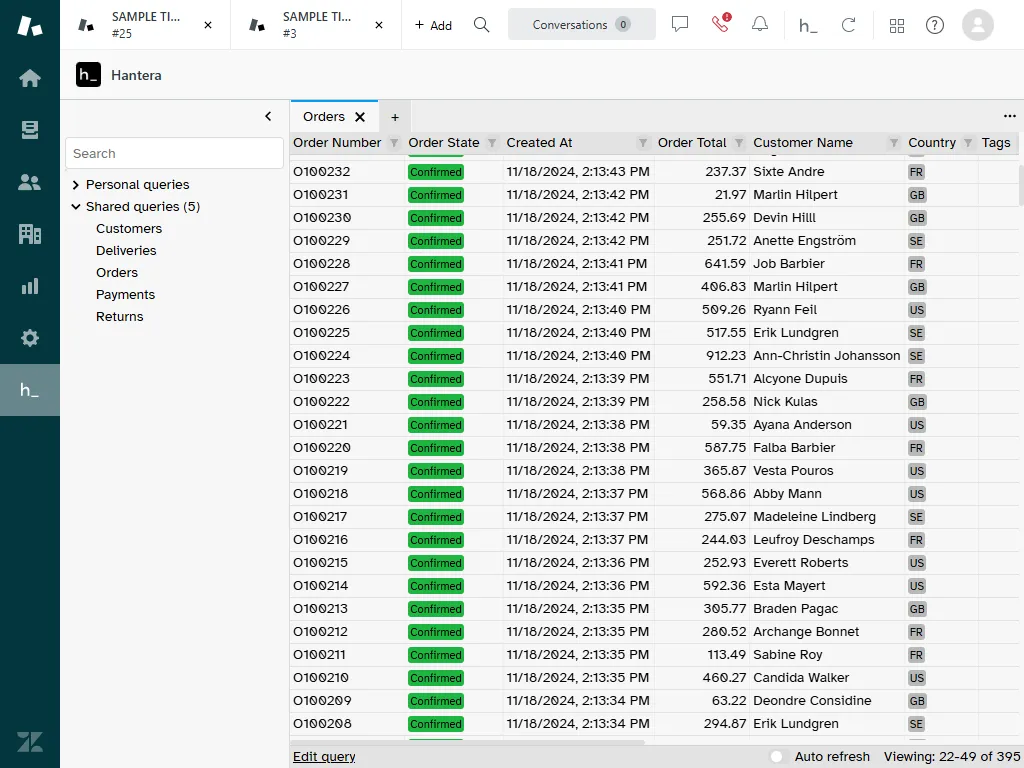Navigate home using the sidebar house icon
Image resolution: width=1024 pixels, height=768 pixels.
point(30,76)
